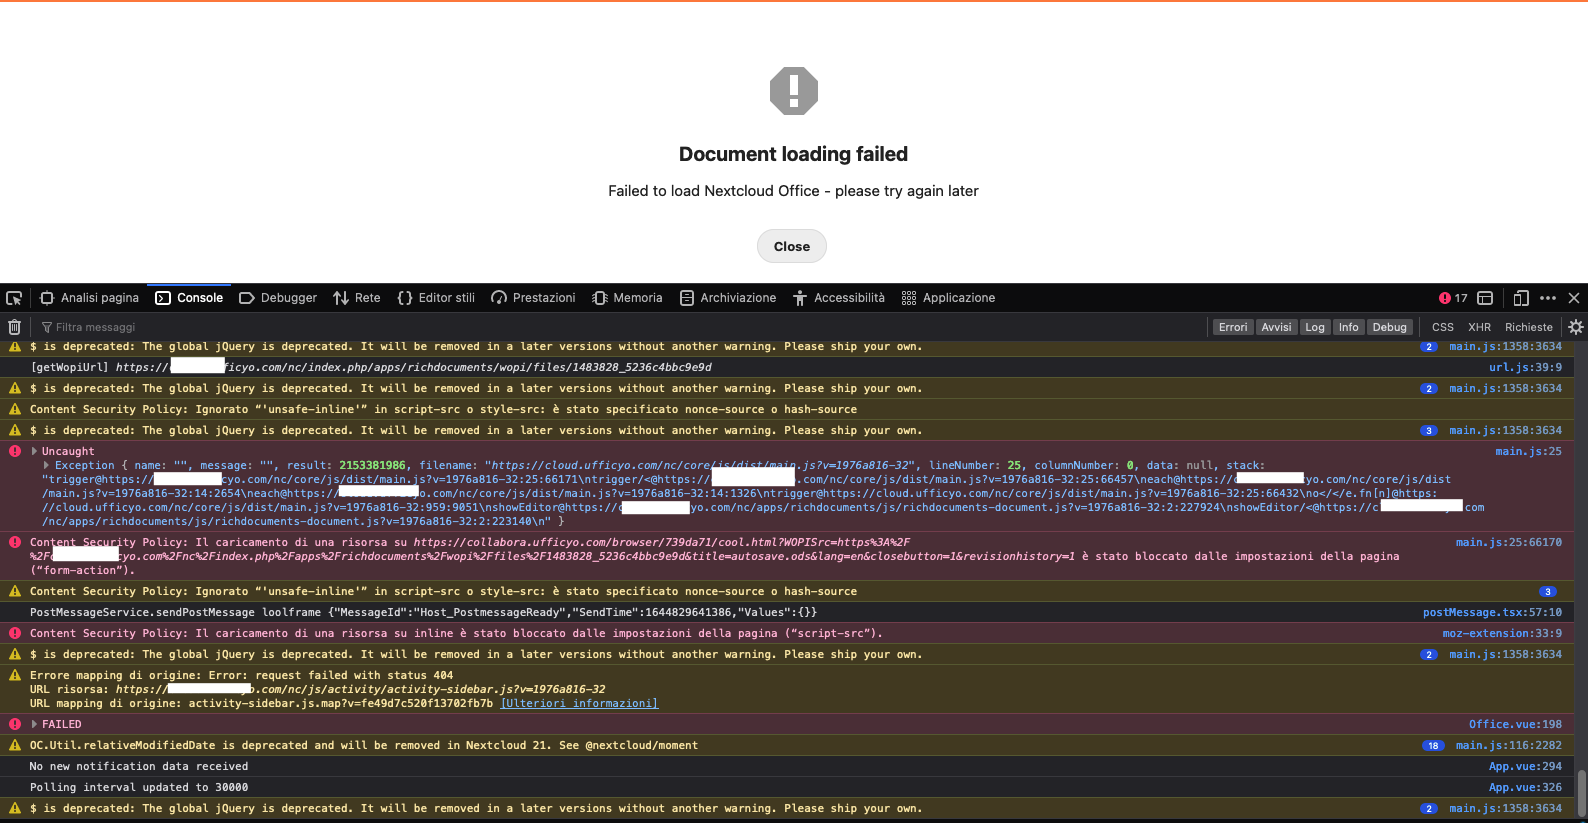Click error icon of Uncaught message
This screenshot has height=823, width=1588.
coord(15,451)
